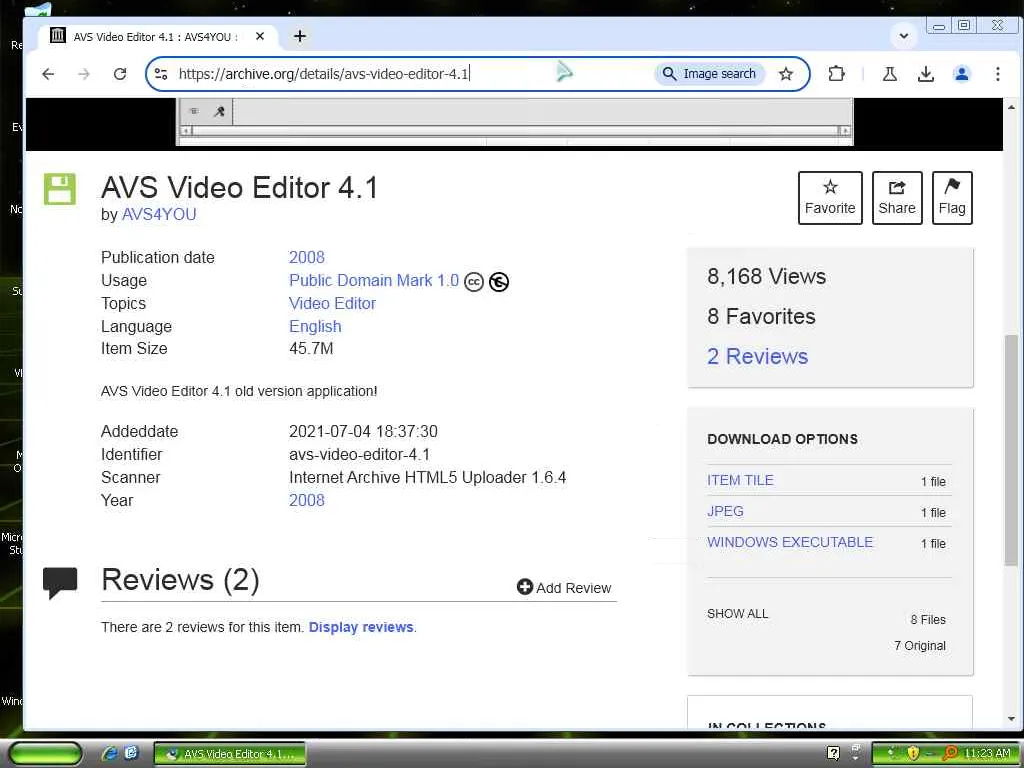The image size is (1024, 768).
Task: Open AVS Video Editor taskbar button
Action: [230, 754]
